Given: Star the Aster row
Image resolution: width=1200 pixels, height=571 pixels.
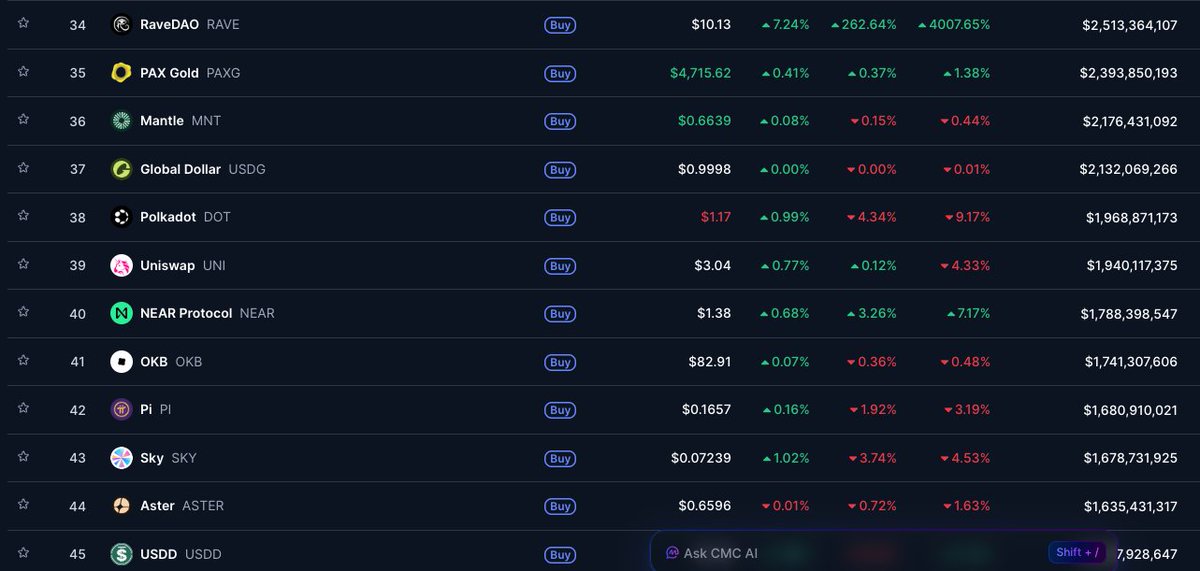Looking at the screenshot, I should [x=23, y=505].
